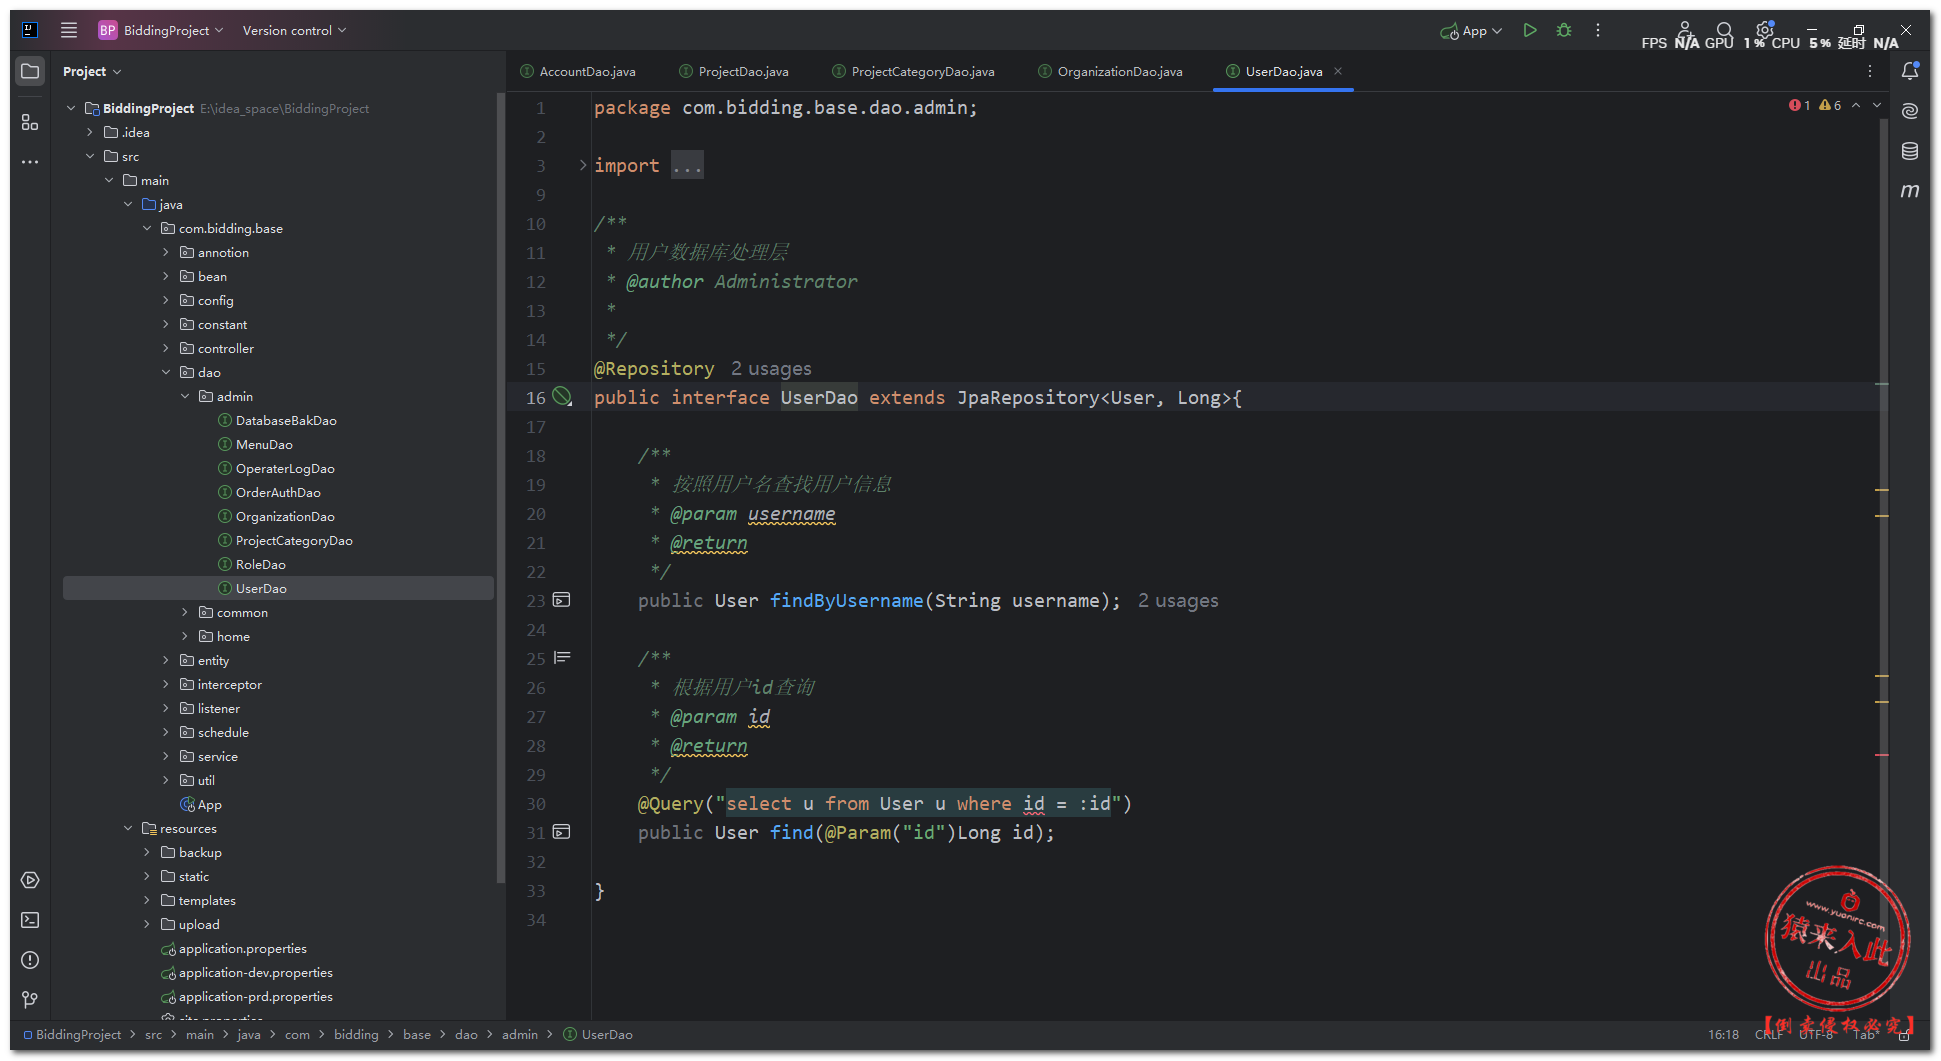The height and width of the screenshot is (1061, 1941).
Task: Open the Terminal tool window
Action: pyautogui.click(x=30, y=920)
